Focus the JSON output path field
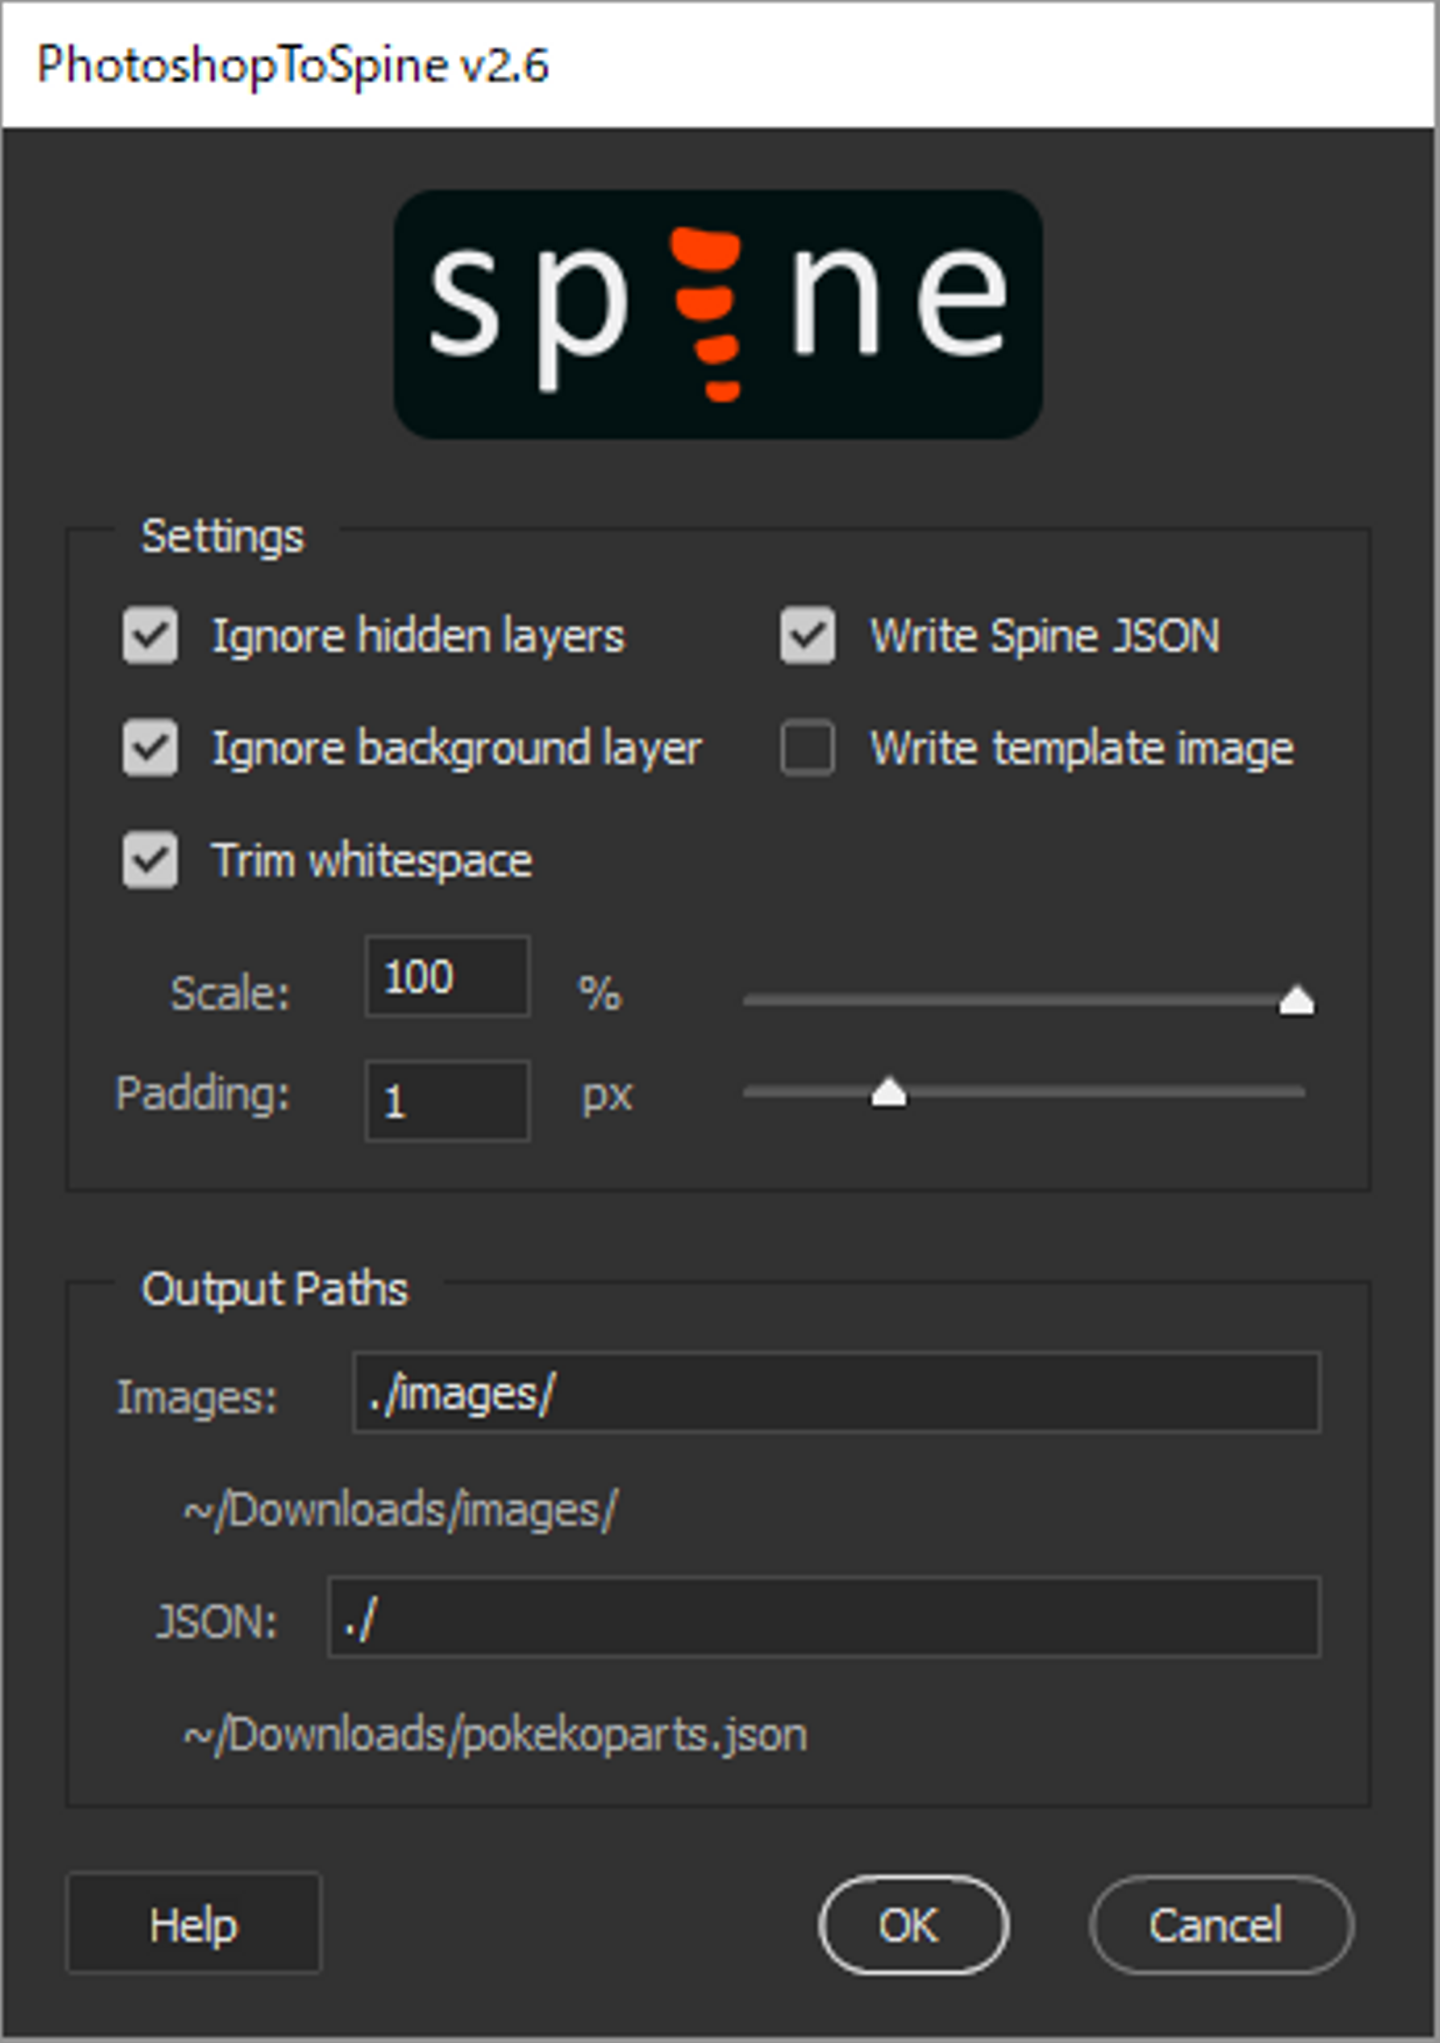Screen dimensions: 1440x2043 824,1617
